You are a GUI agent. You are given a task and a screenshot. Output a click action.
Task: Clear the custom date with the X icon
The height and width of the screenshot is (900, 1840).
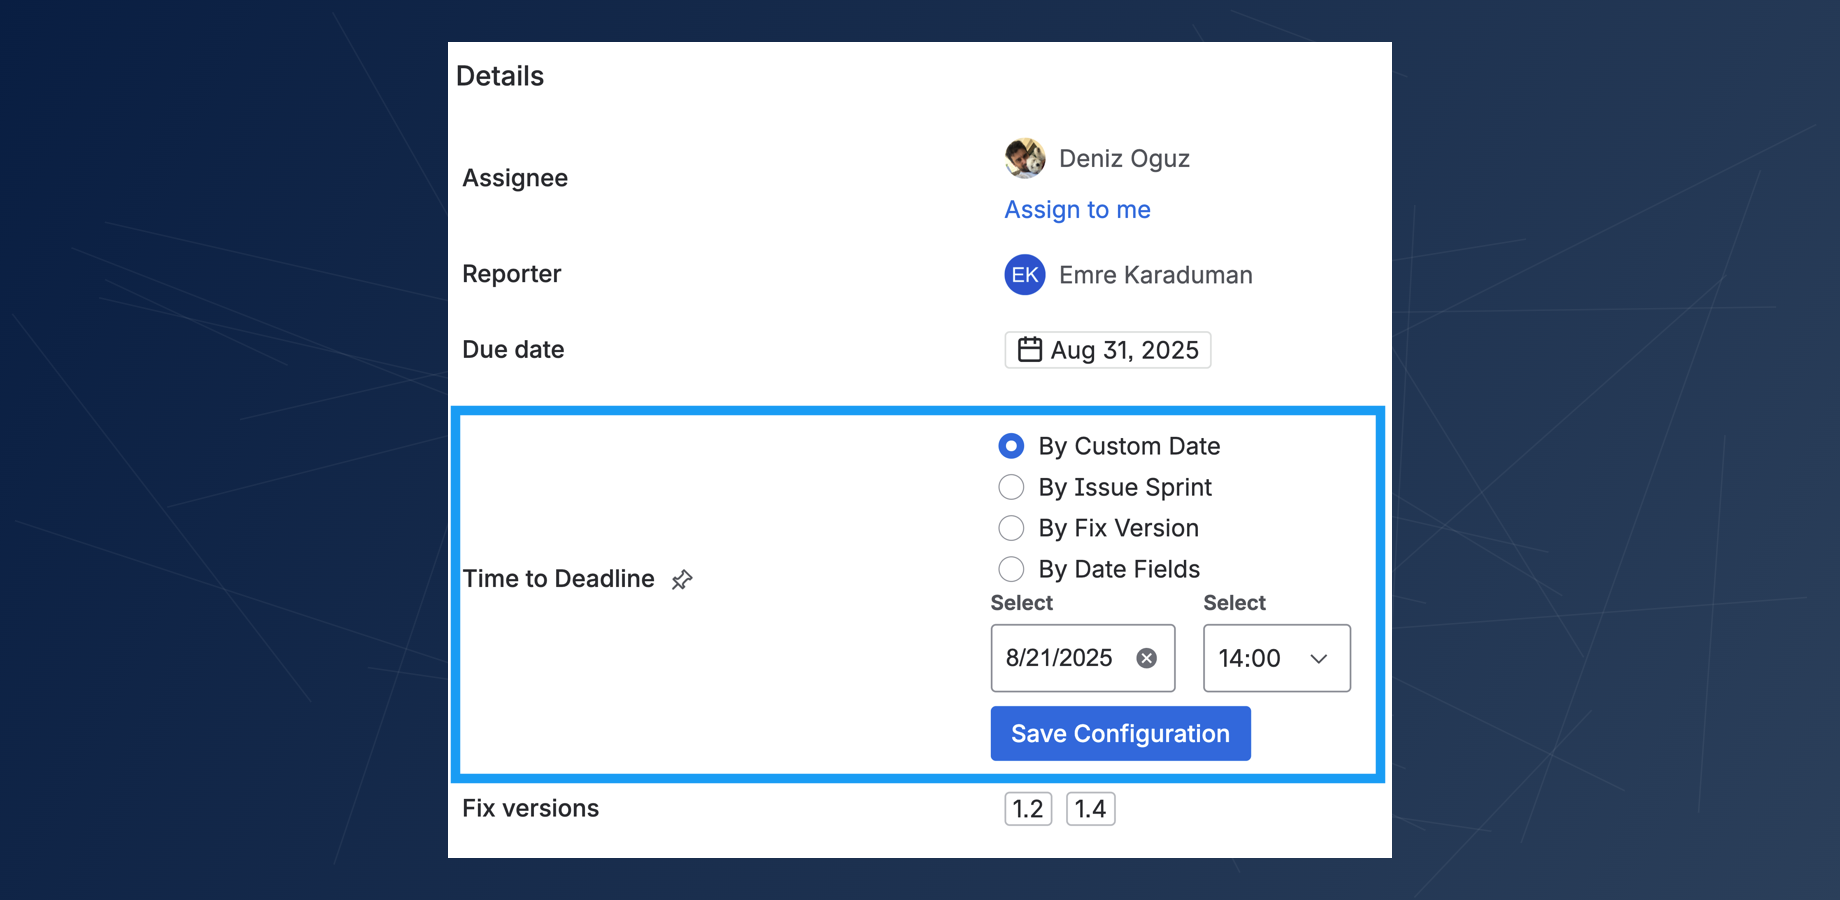[1147, 658]
